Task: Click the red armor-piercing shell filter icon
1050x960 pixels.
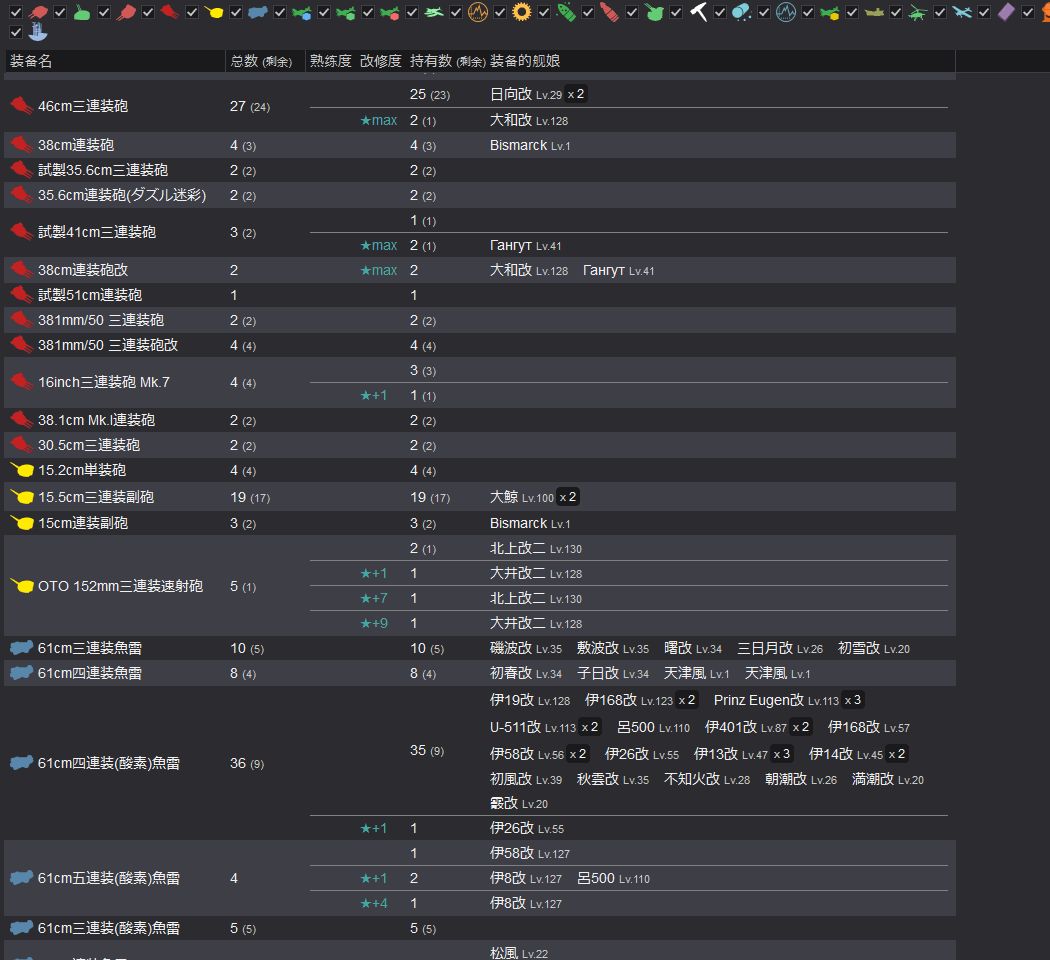Action: 609,12
